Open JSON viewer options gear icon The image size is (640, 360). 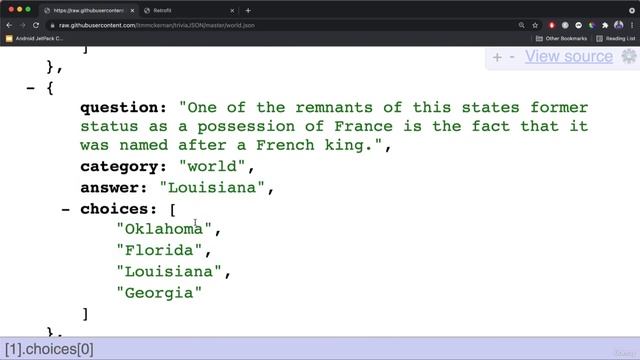click(629, 56)
